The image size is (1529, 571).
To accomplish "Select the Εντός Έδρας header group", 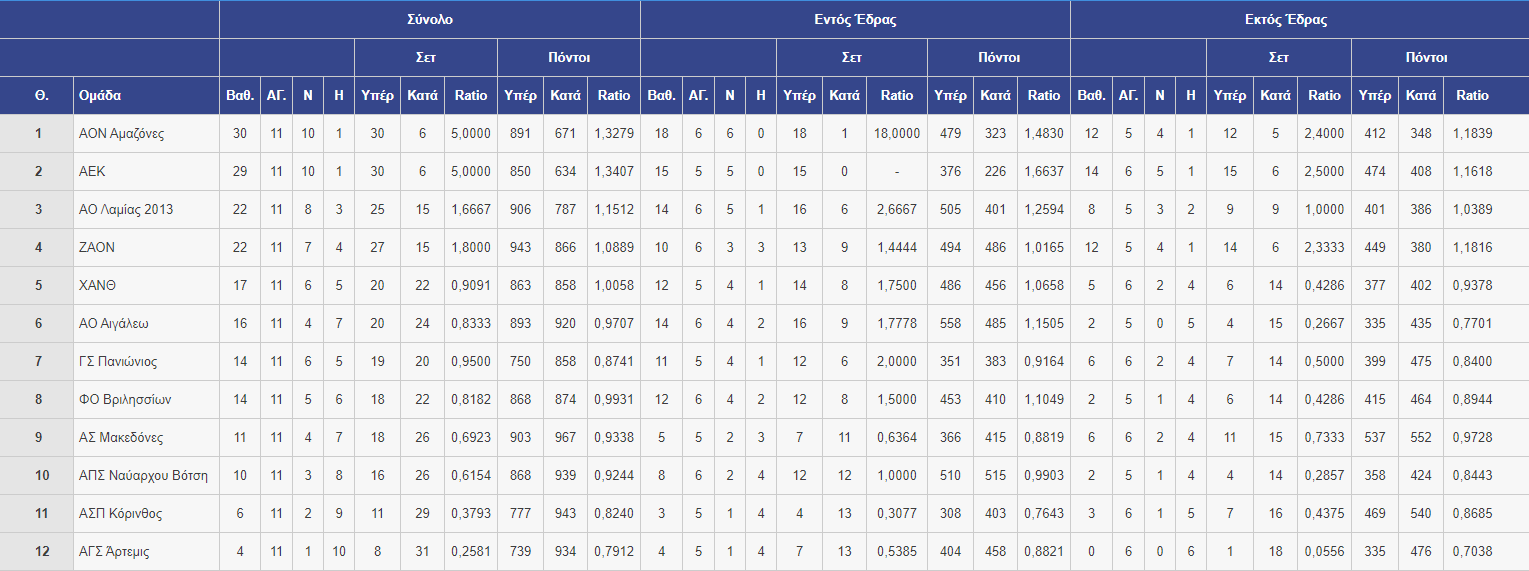I will click(855, 19).
